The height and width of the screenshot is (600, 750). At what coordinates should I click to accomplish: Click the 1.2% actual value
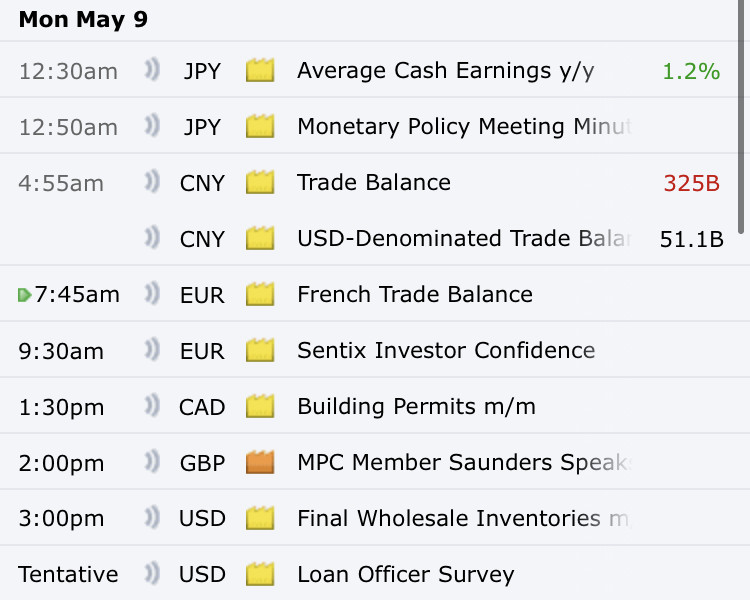click(691, 71)
